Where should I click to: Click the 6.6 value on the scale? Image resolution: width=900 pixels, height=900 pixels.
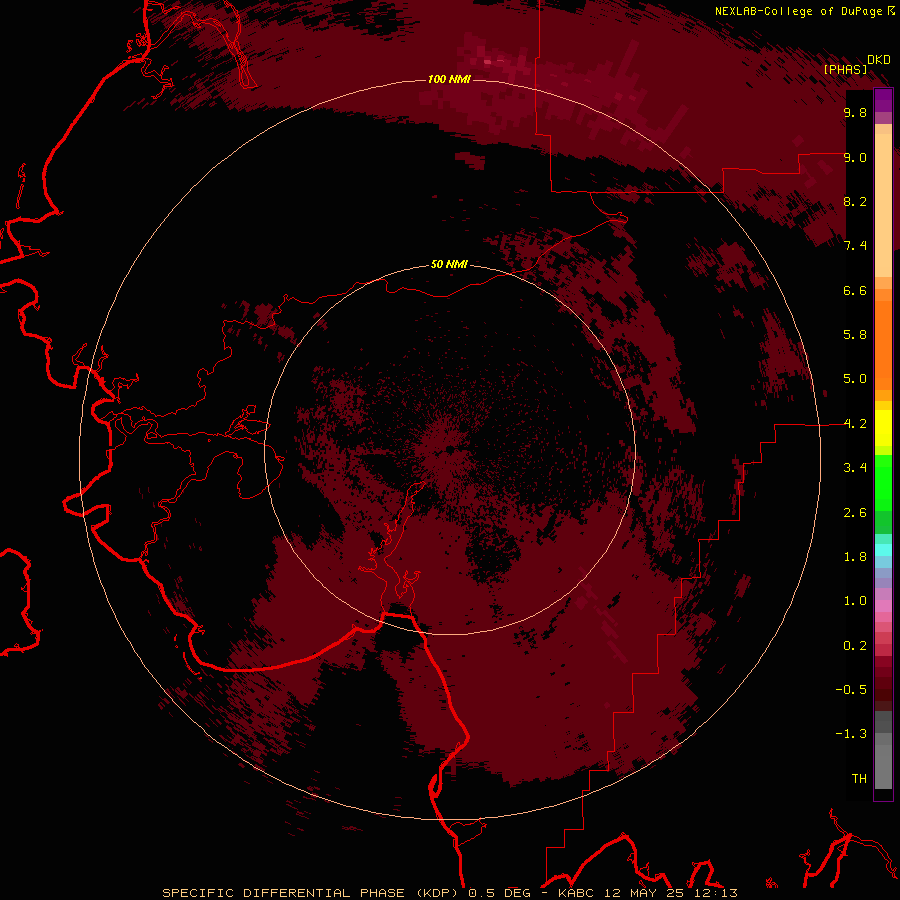(x=855, y=290)
